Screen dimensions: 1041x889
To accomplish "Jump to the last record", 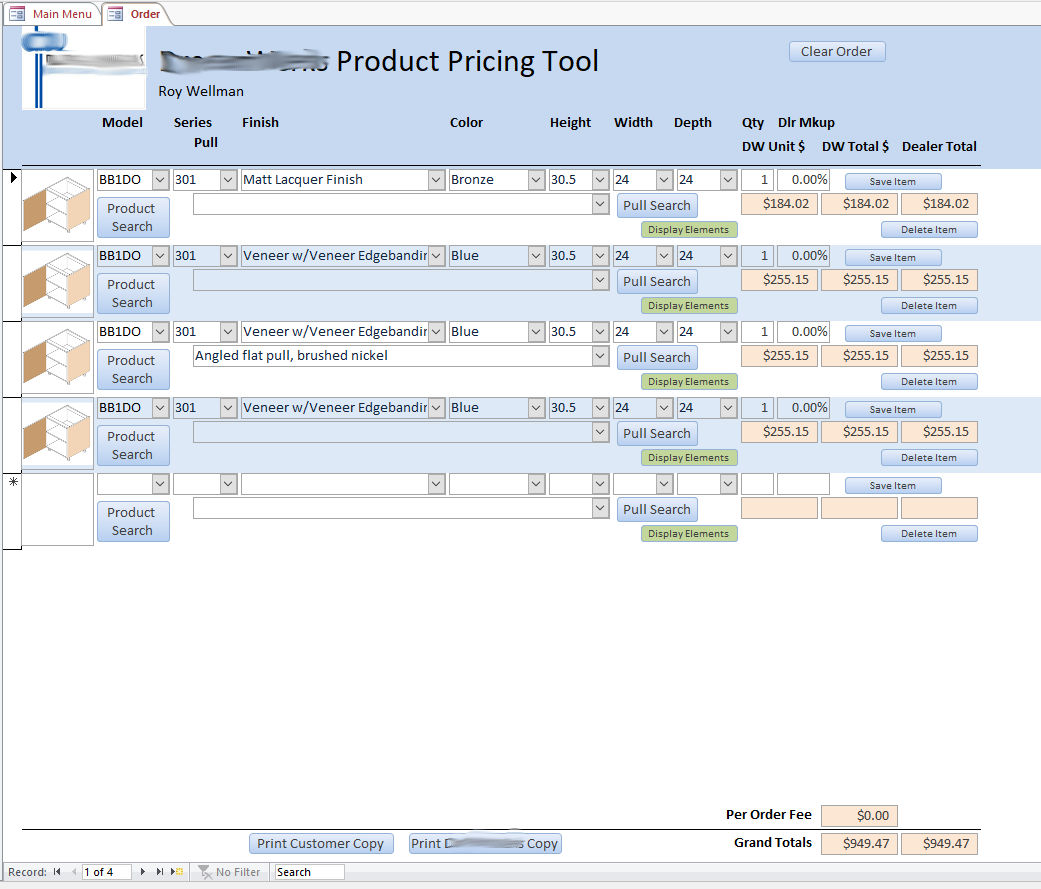I will tap(160, 872).
